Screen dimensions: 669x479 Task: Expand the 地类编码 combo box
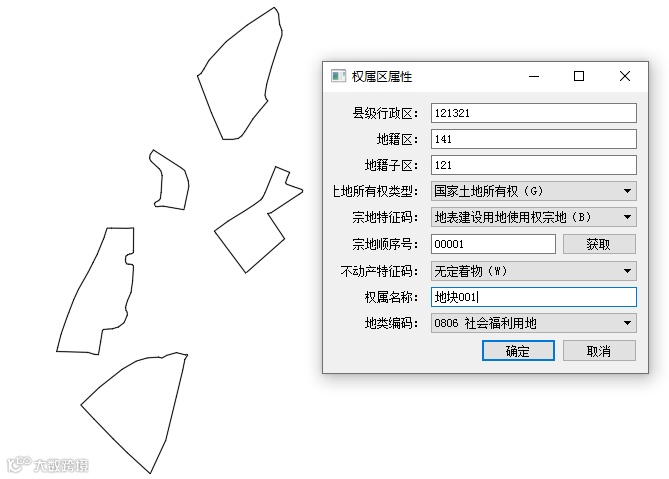pyautogui.click(x=534, y=323)
